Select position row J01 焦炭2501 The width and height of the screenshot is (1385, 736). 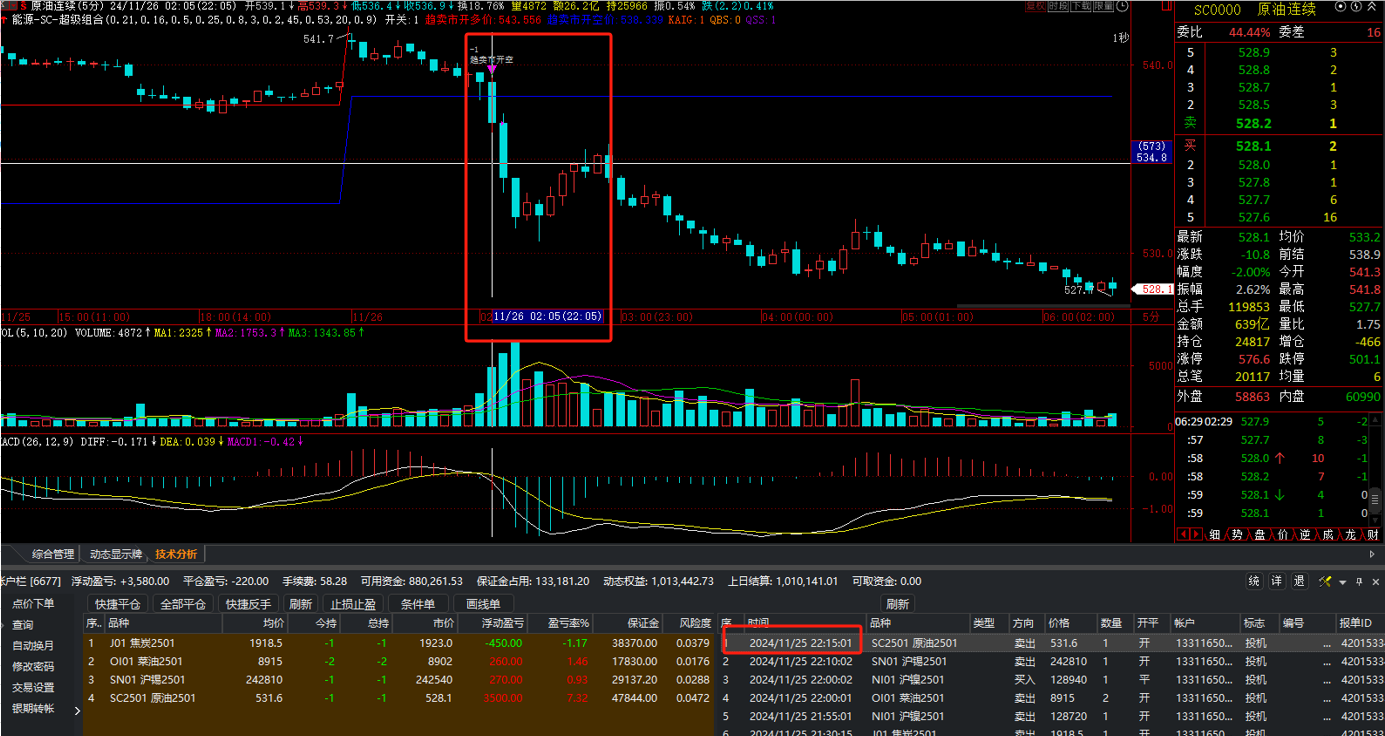pyautogui.click(x=400, y=643)
